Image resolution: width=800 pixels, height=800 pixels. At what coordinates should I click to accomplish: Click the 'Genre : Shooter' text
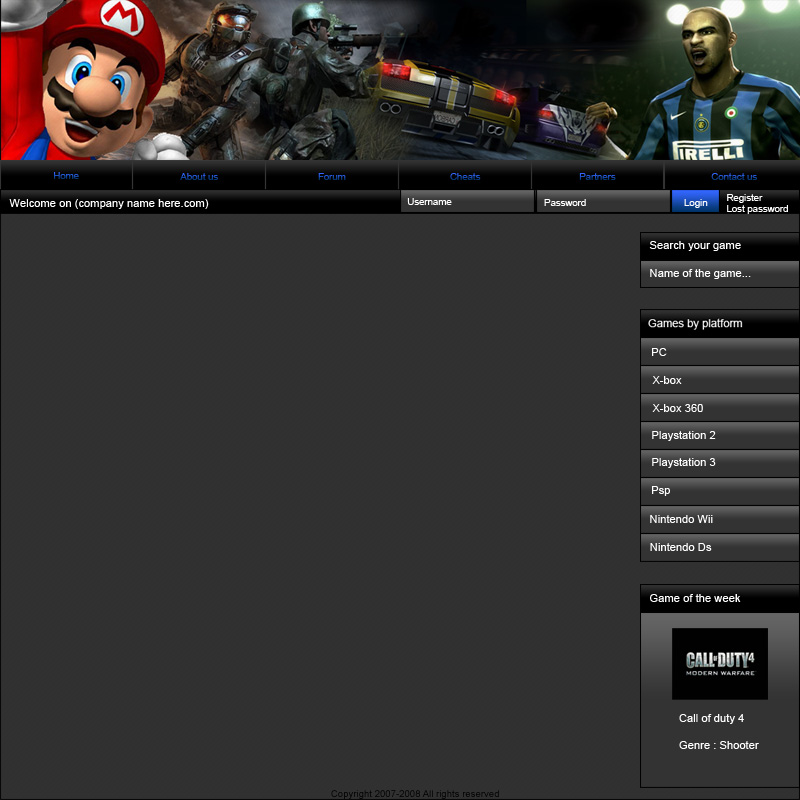718,745
